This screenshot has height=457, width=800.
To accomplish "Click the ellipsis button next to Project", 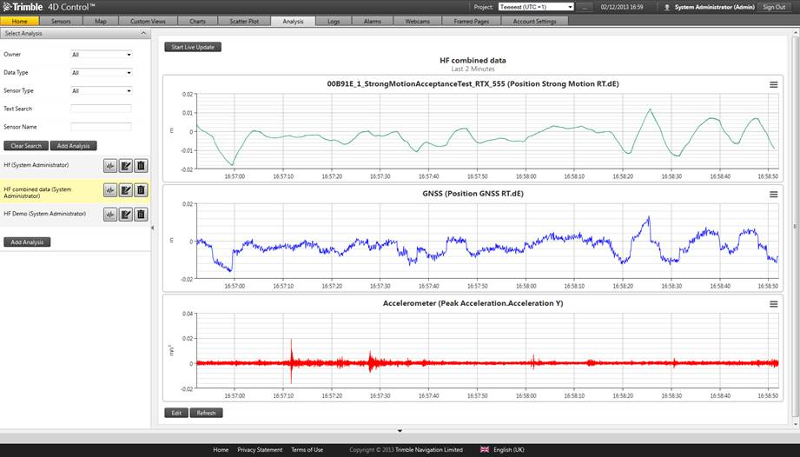I will tap(585, 7).
